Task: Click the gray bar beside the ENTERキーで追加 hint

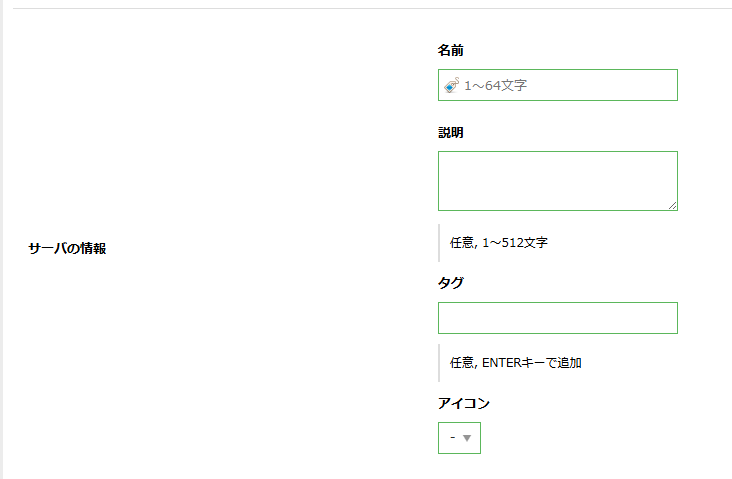Action: tap(439, 362)
